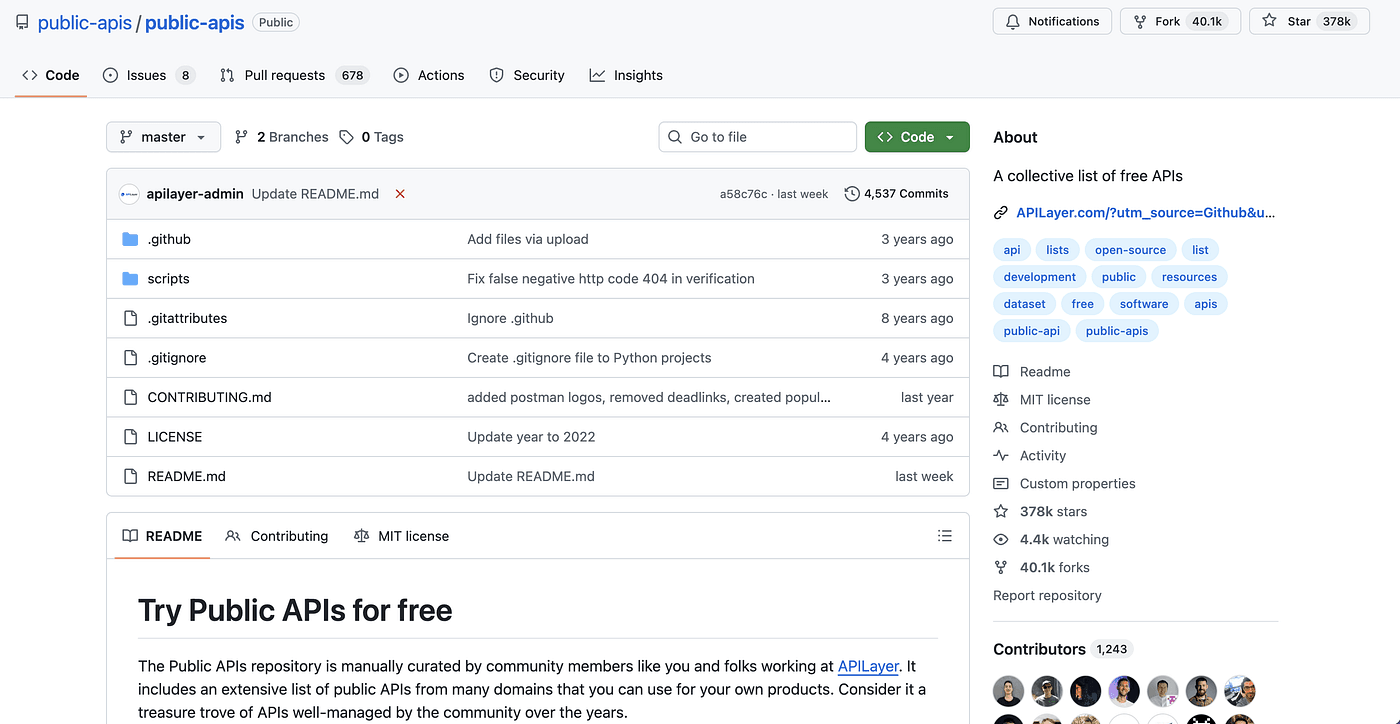Click the red failed status X icon

click(400, 194)
